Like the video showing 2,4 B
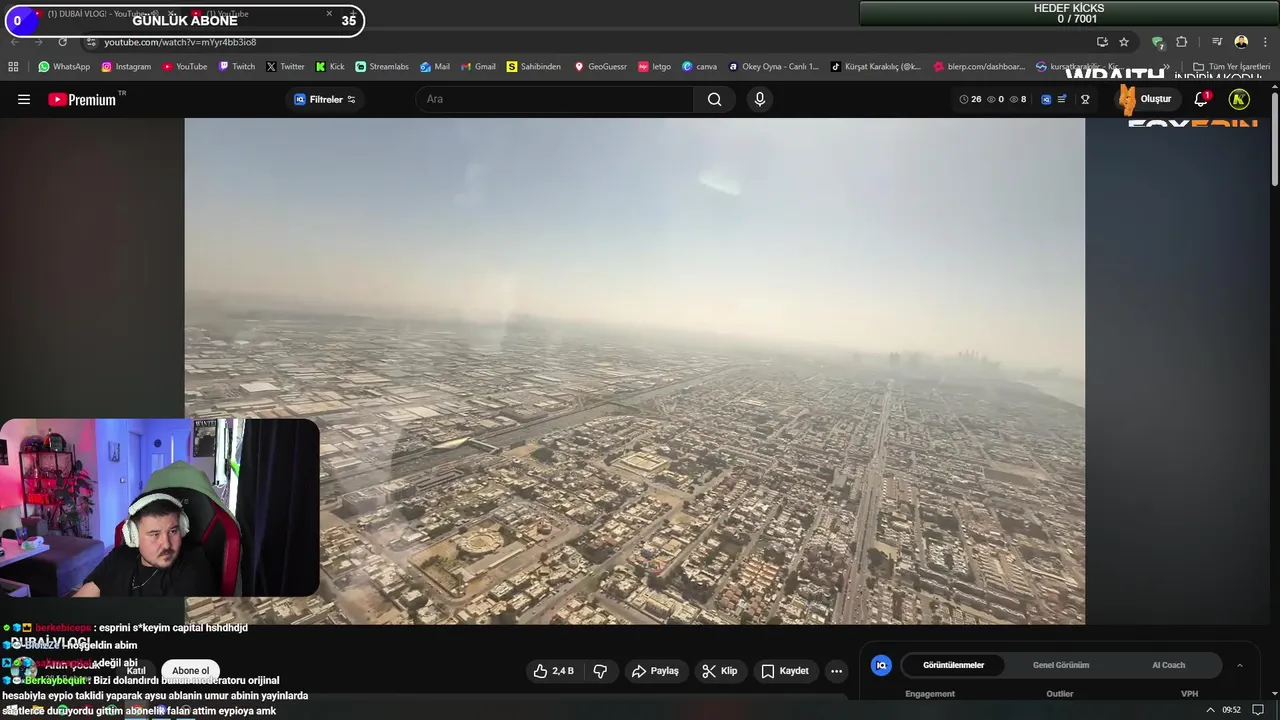The width and height of the screenshot is (1280, 720). tap(553, 671)
